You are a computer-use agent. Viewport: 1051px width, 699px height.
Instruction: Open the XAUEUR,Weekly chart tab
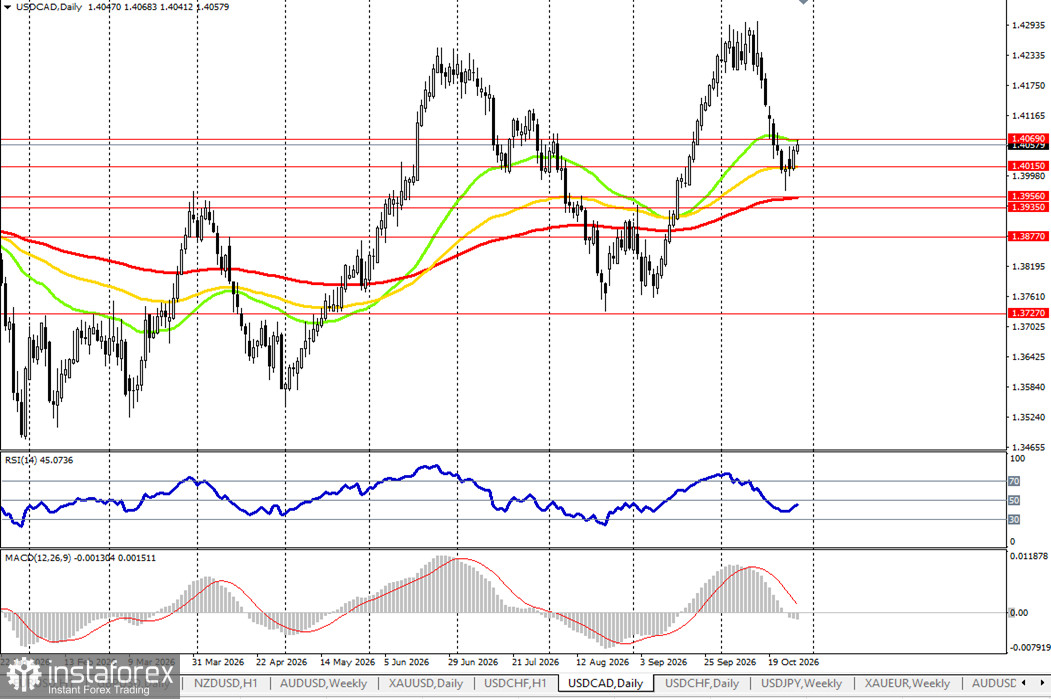(907, 683)
